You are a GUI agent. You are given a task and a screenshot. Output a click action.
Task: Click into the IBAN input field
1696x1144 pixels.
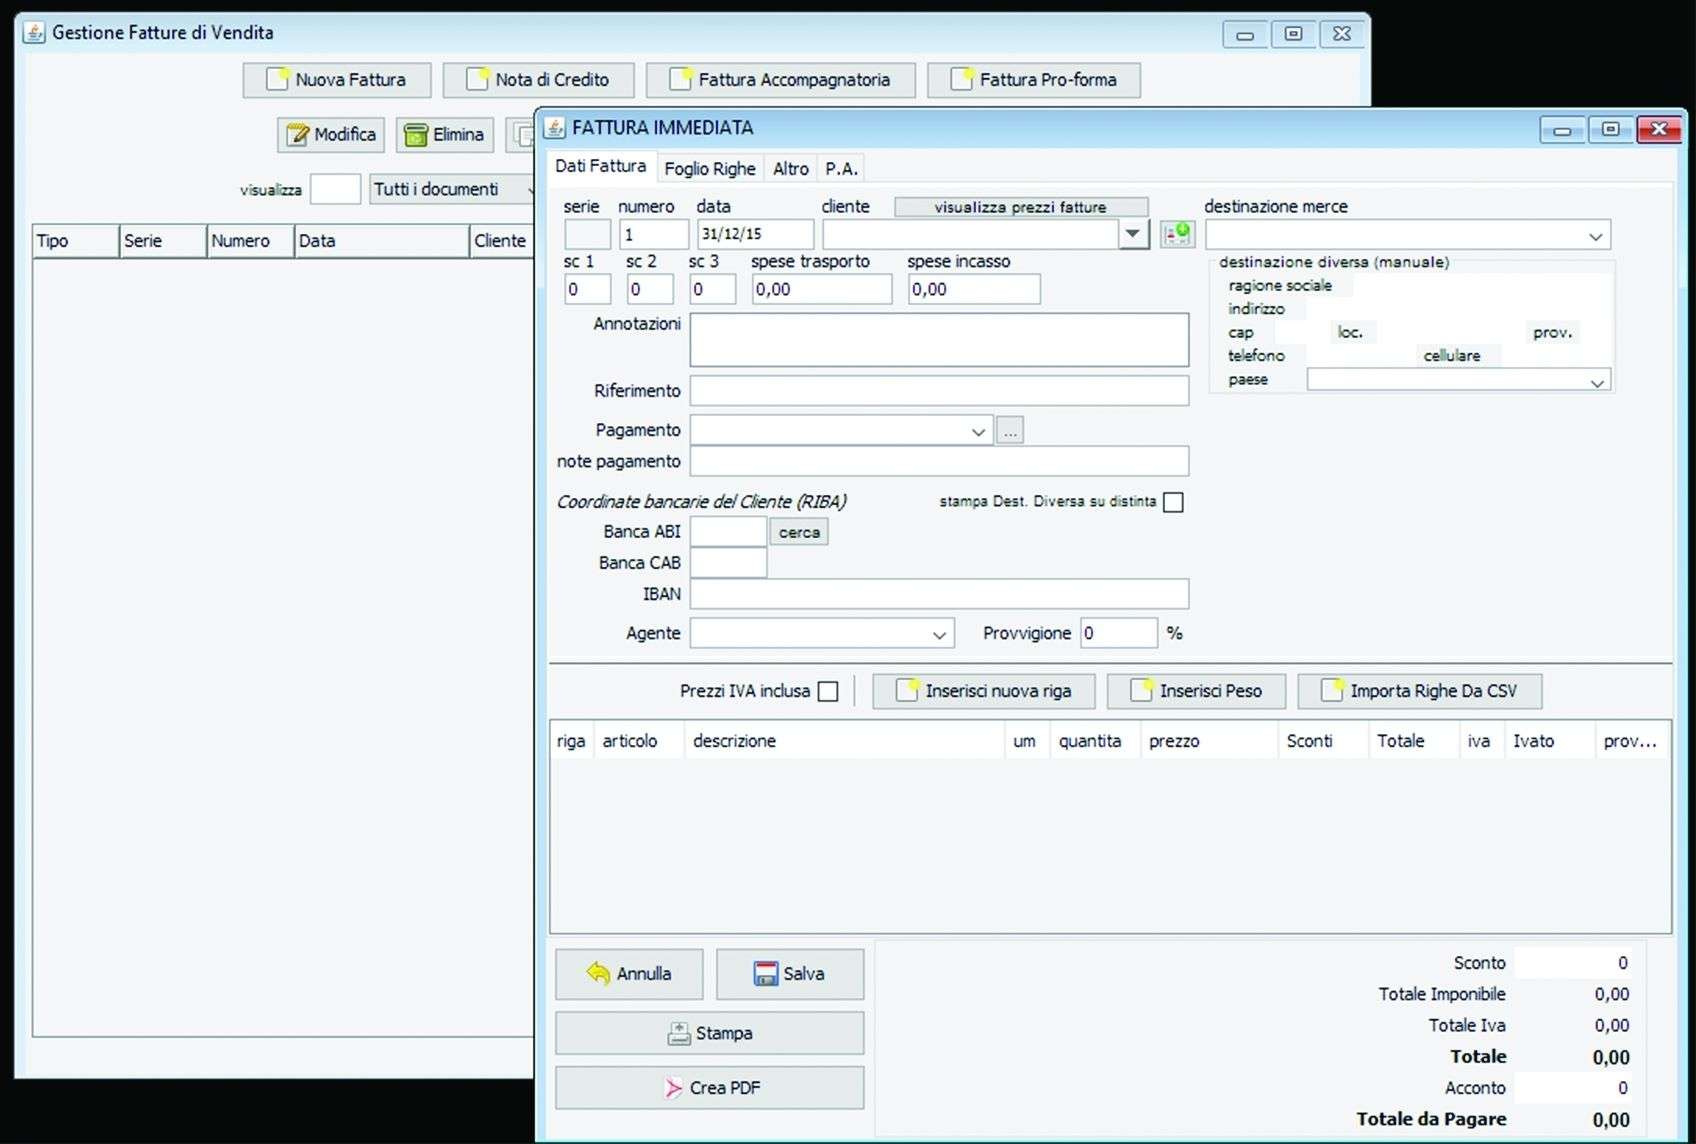click(938, 594)
